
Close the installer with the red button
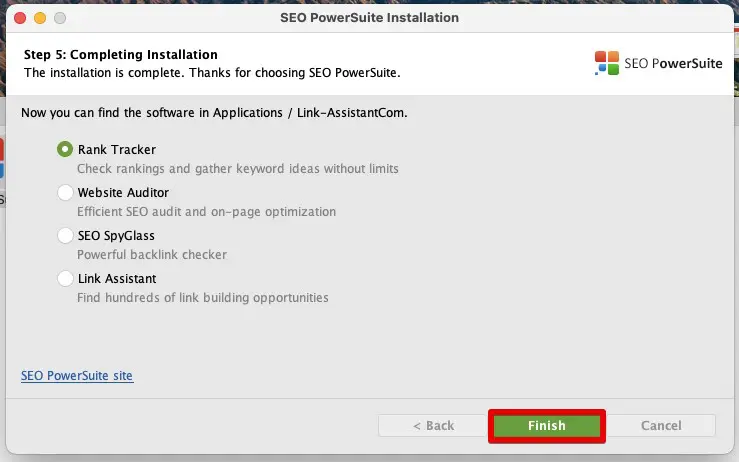[x=21, y=18]
